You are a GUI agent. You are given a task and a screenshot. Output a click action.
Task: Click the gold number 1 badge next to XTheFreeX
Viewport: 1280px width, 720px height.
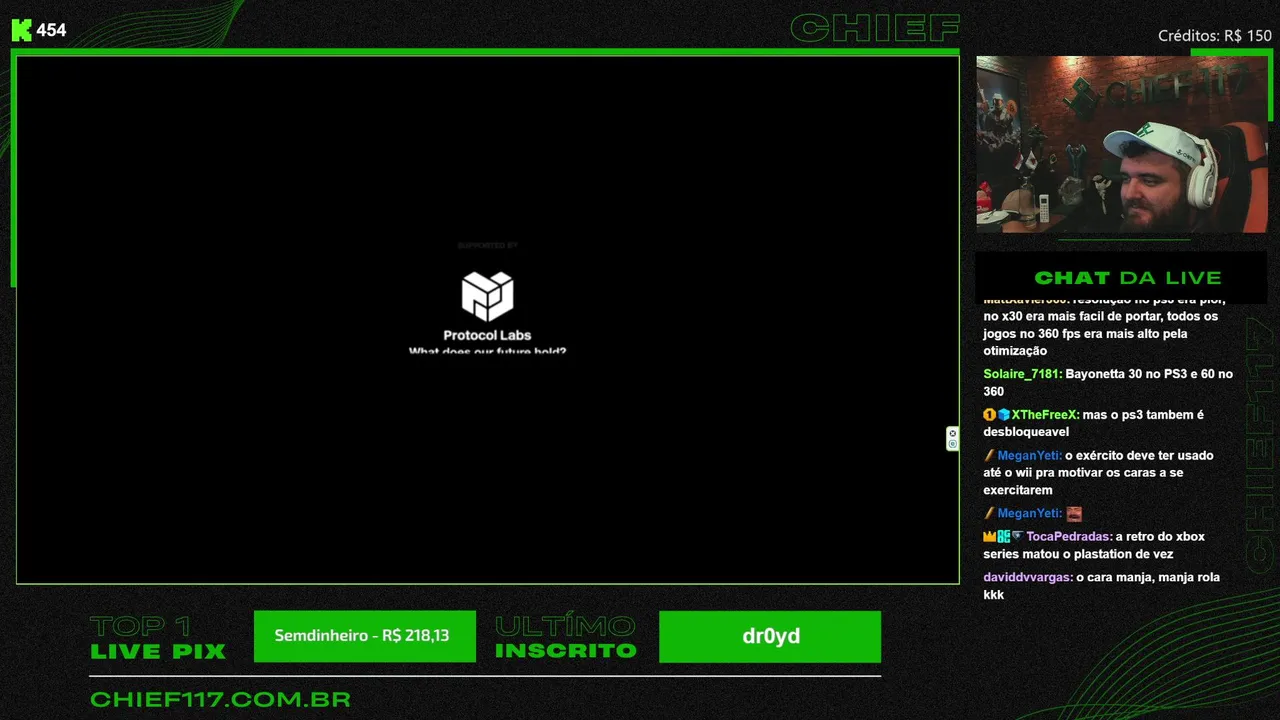[x=989, y=414]
